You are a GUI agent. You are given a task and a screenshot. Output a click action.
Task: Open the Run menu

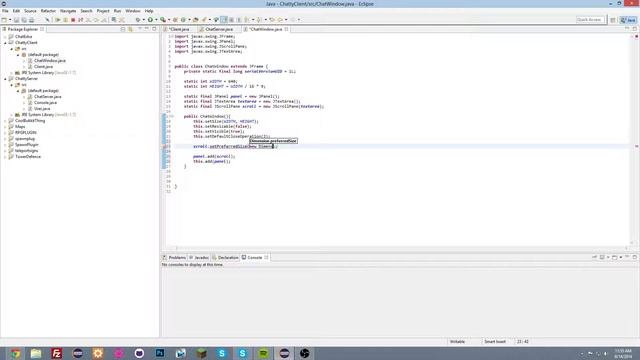tap(117, 11)
